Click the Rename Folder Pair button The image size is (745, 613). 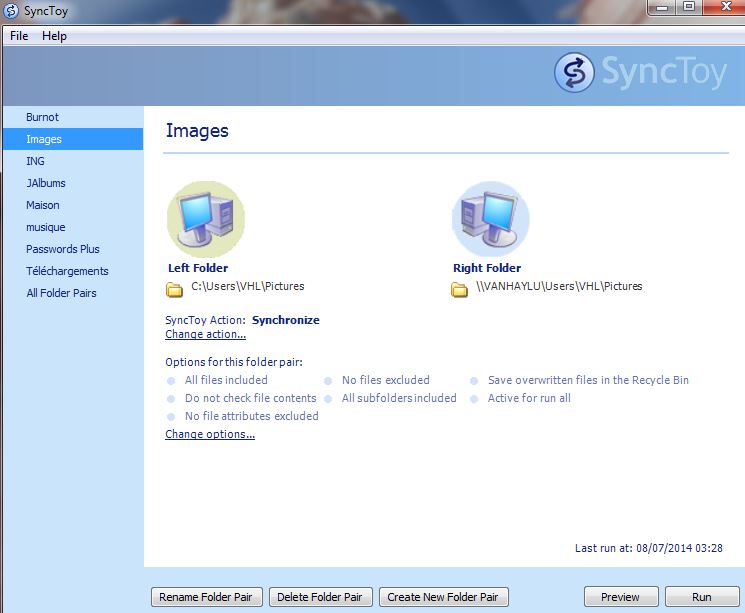[x=207, y=597]
